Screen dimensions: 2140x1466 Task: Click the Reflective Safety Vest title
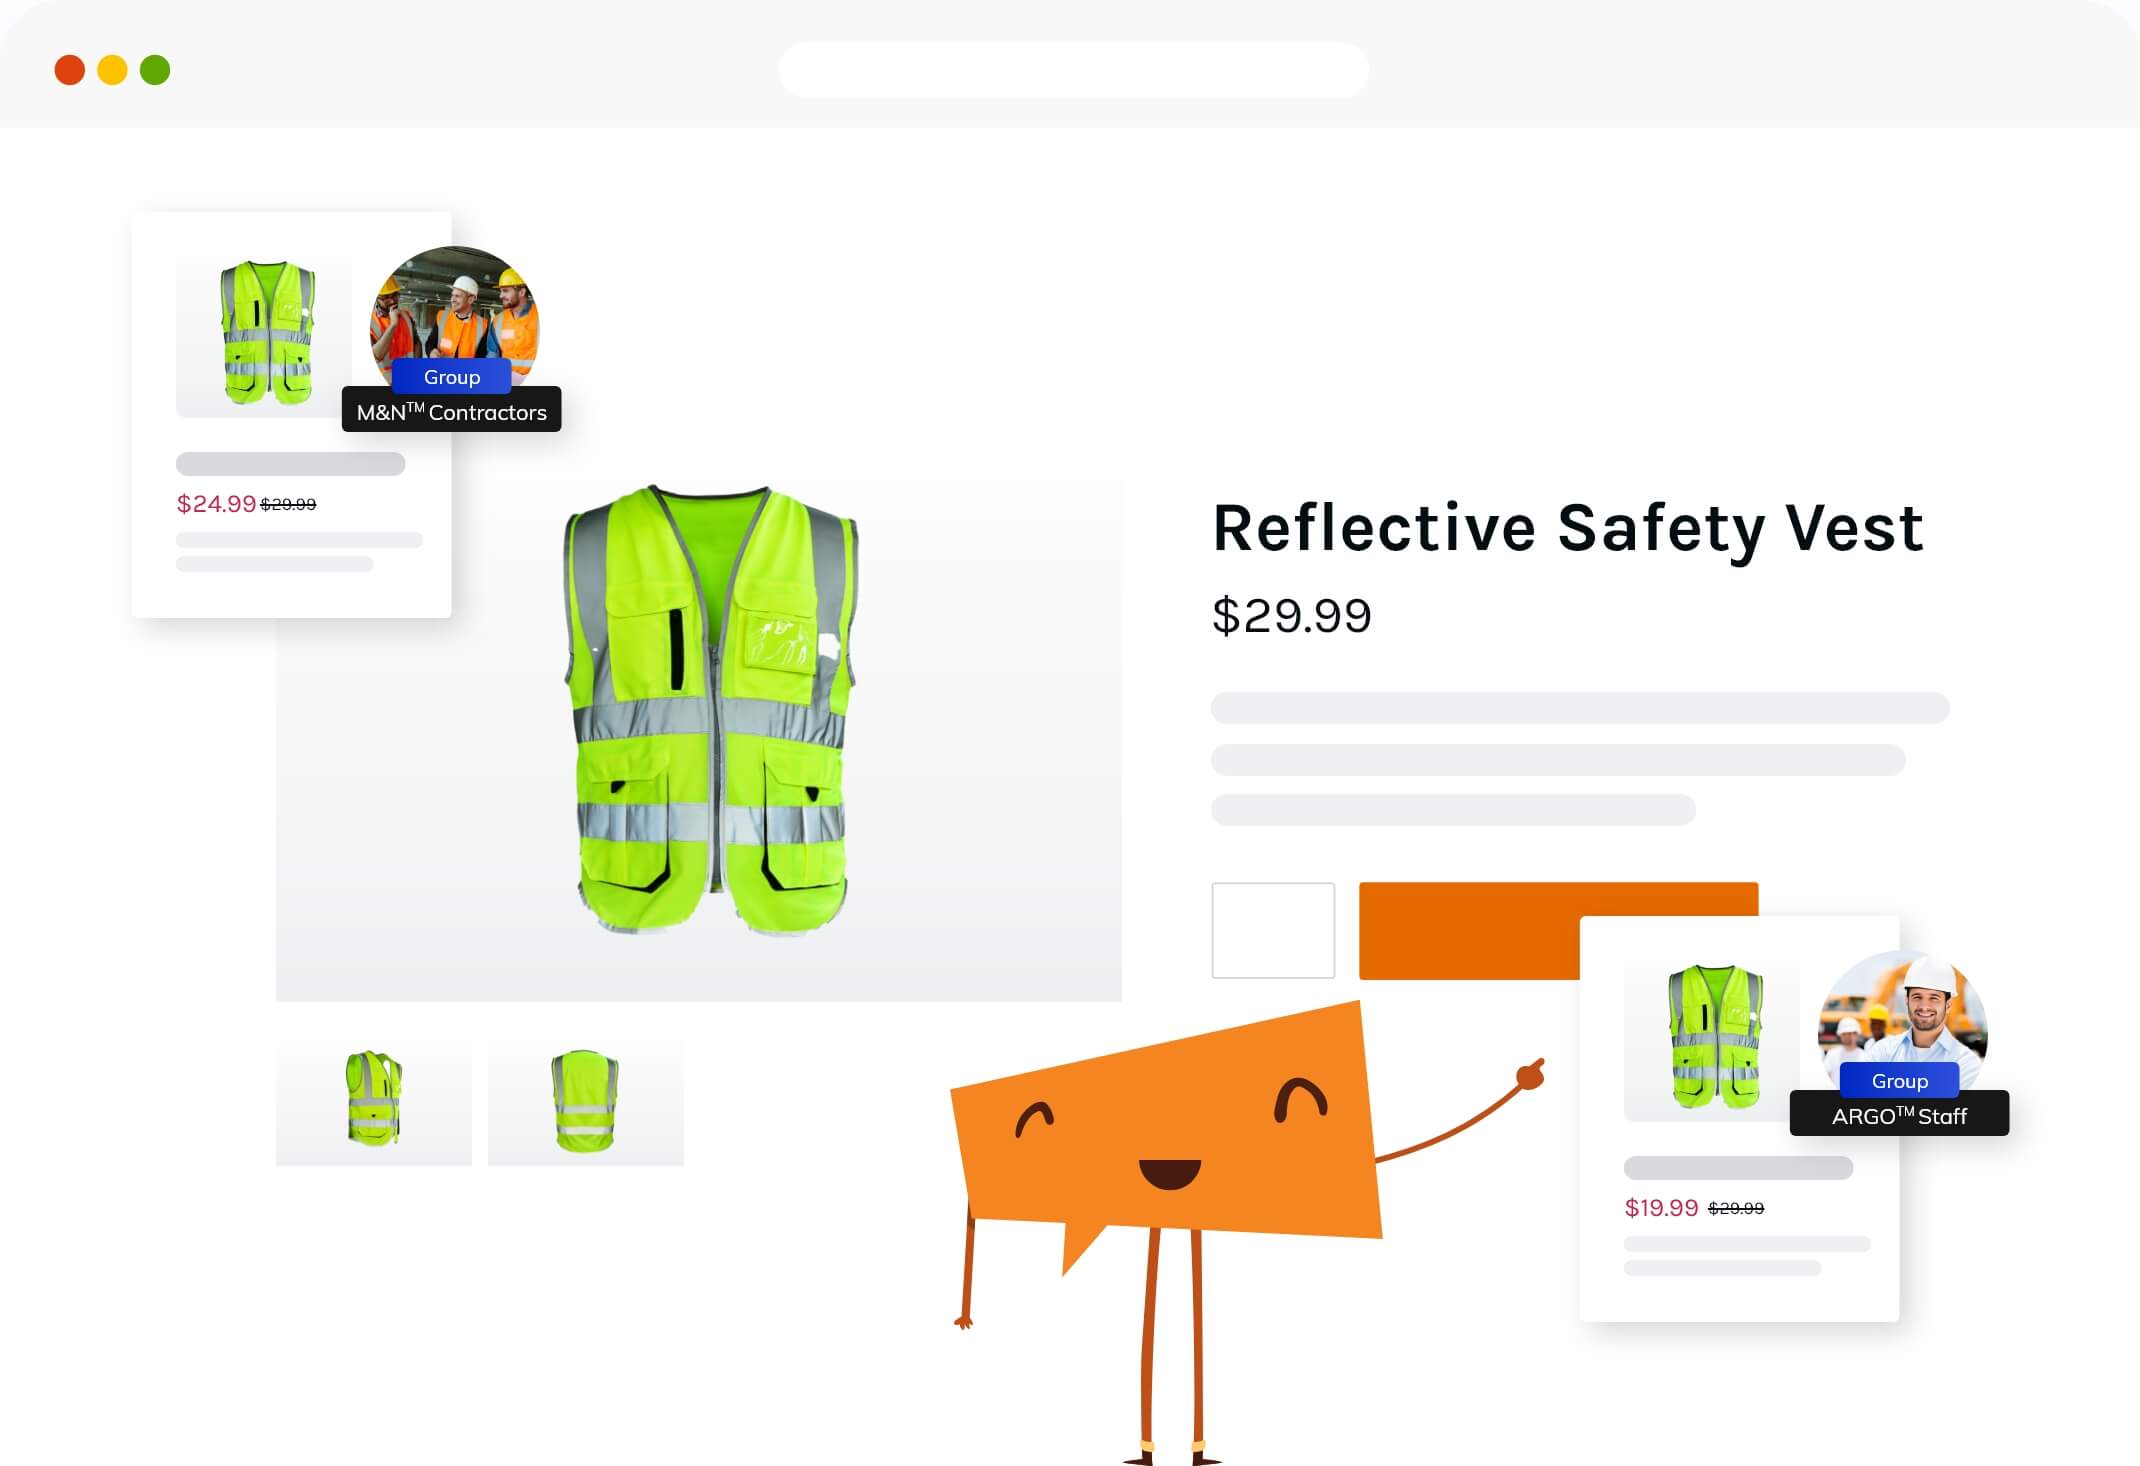click(1568, 528)
